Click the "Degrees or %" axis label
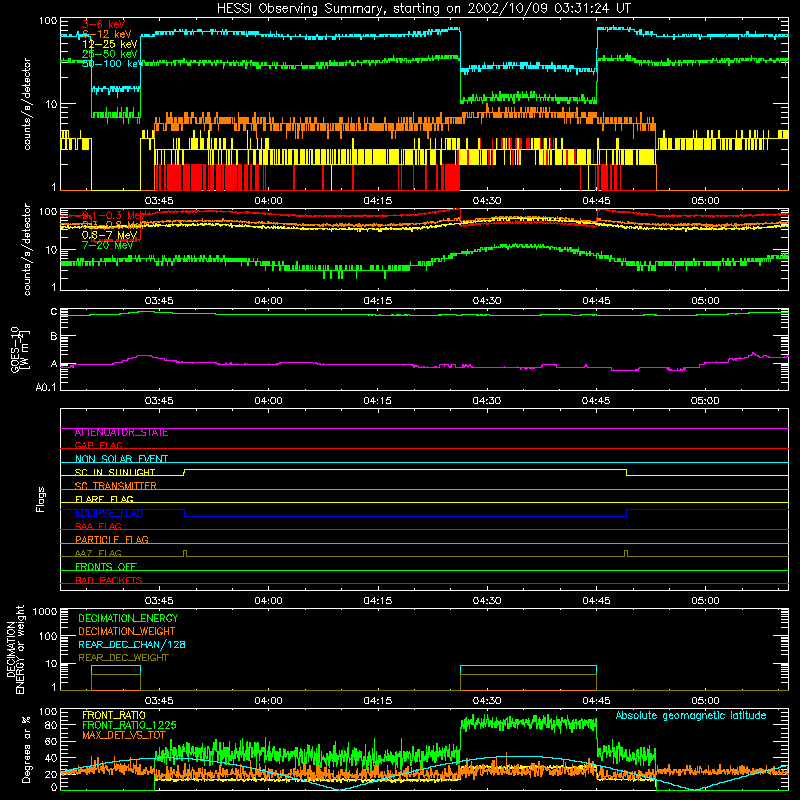800x800 pixels. [26, 749]
